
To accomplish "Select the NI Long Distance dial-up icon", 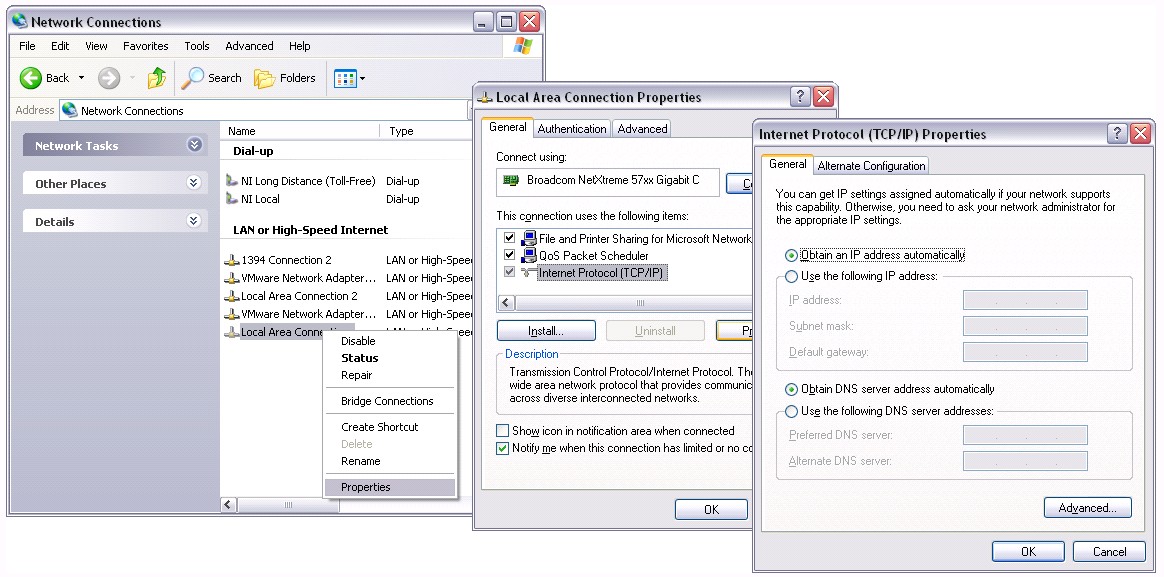I will (232, 181).
